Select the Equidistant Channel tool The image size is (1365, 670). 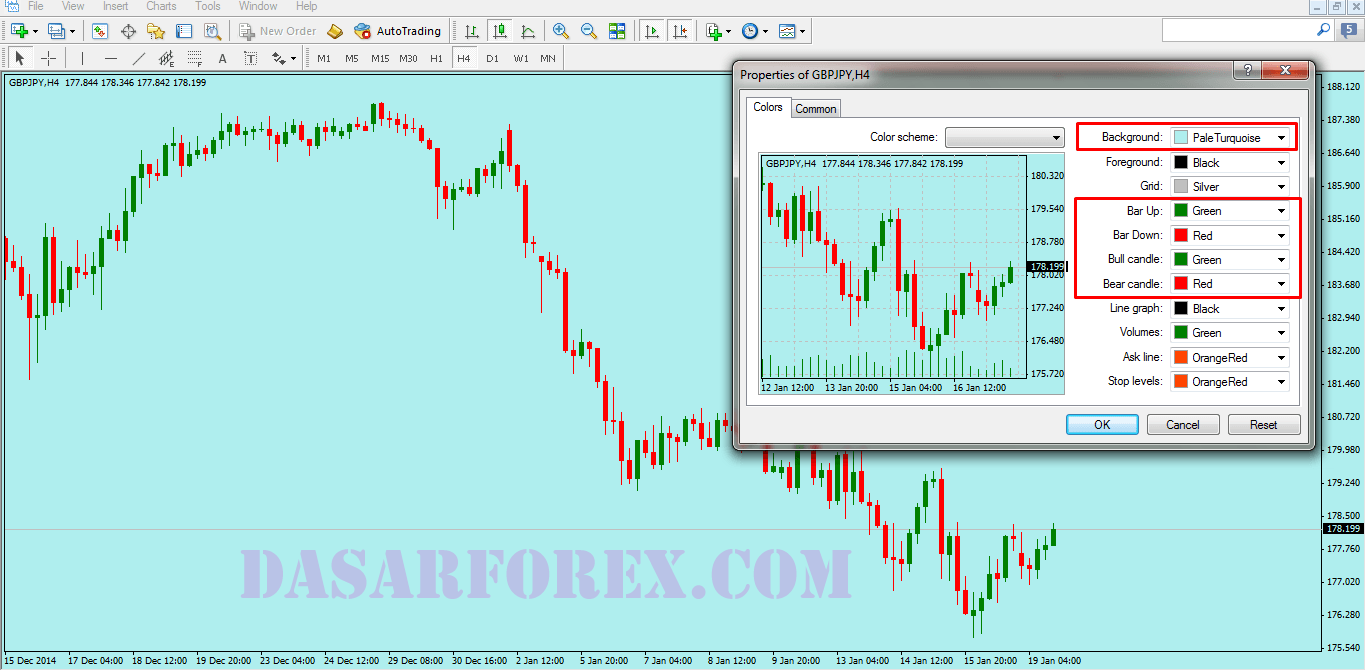(166, 58)
